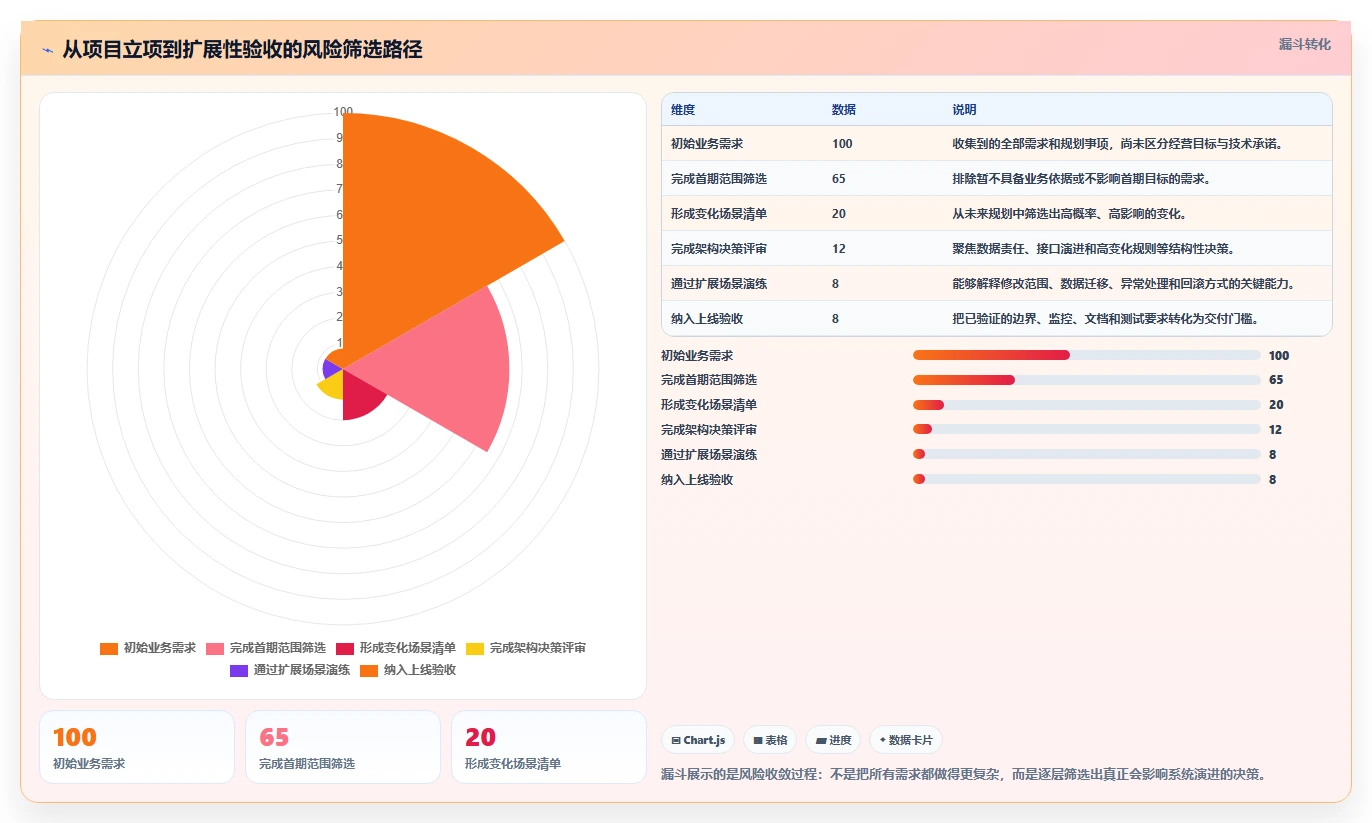Select the 初始业务需求 cell in the table
Image resolution: width=1372 pixels, height=823 pixels.
[741, 144]
